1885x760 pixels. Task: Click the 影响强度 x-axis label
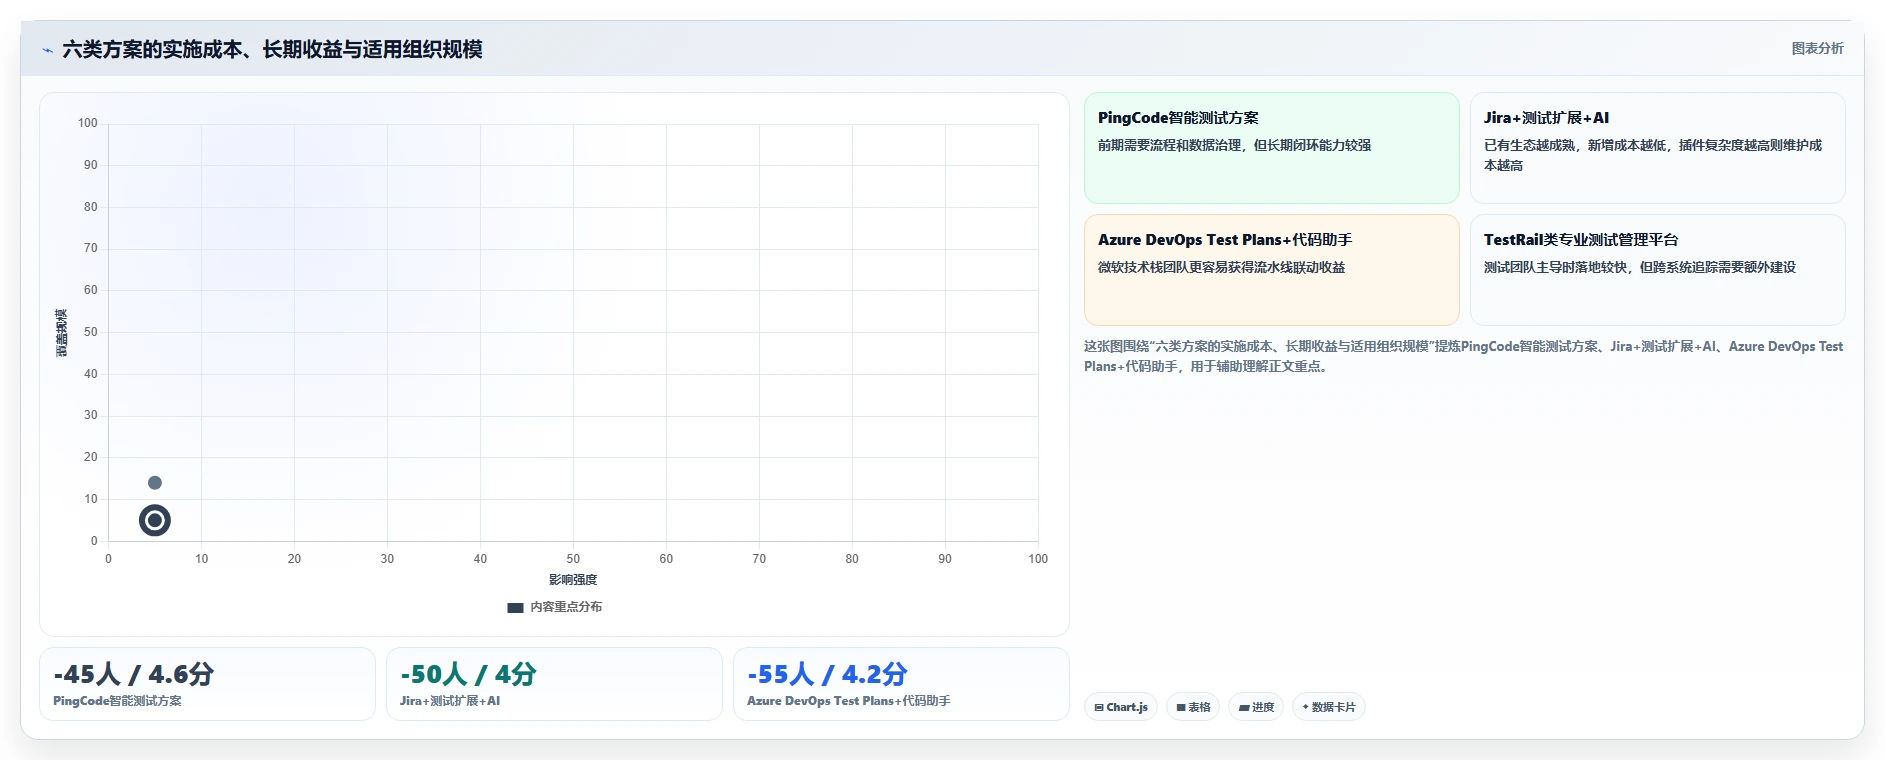(x=573, y=580)
